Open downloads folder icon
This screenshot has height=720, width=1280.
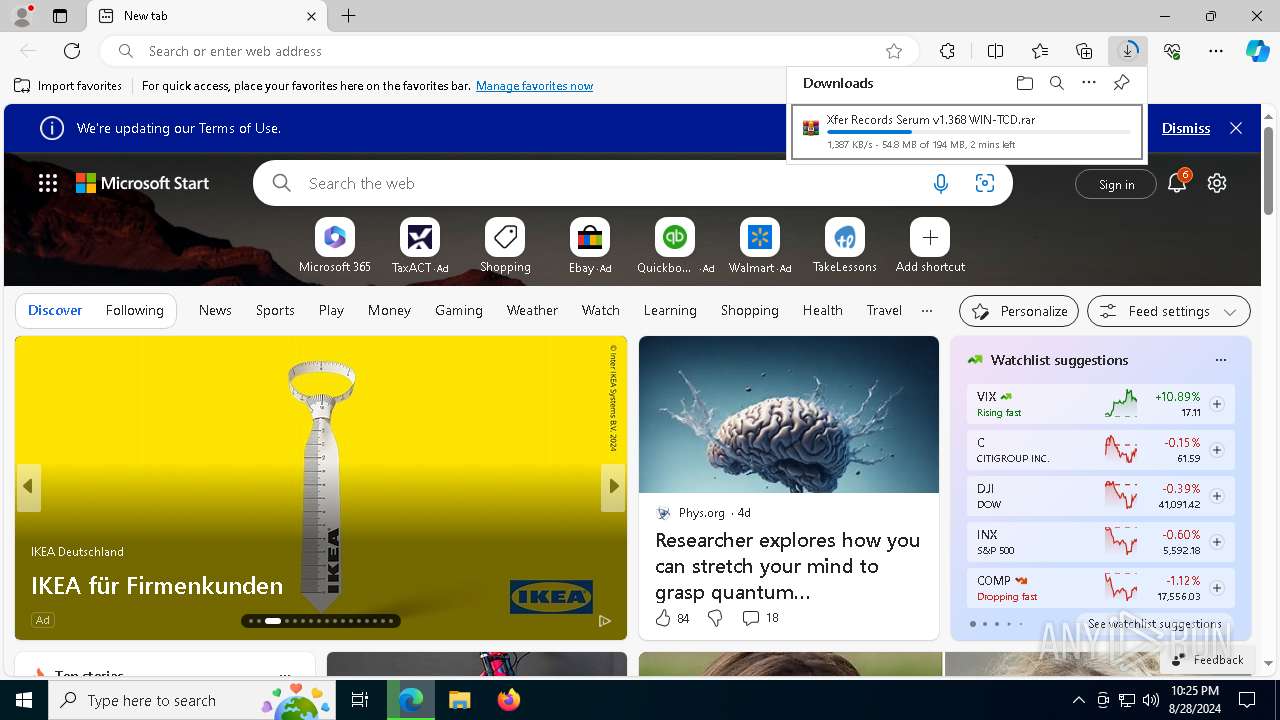(x=1024, y=83)
